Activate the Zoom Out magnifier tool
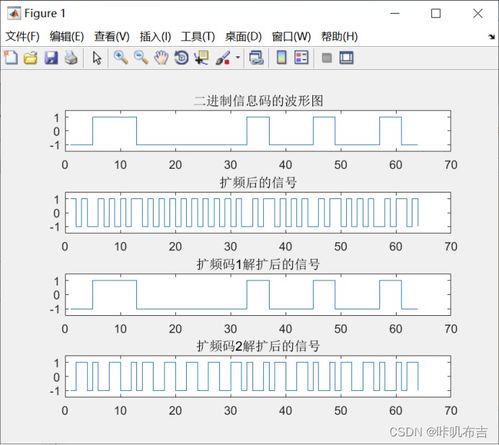This screenshot has width=499, height=445. pyautogui.click(x=141, y=58)
